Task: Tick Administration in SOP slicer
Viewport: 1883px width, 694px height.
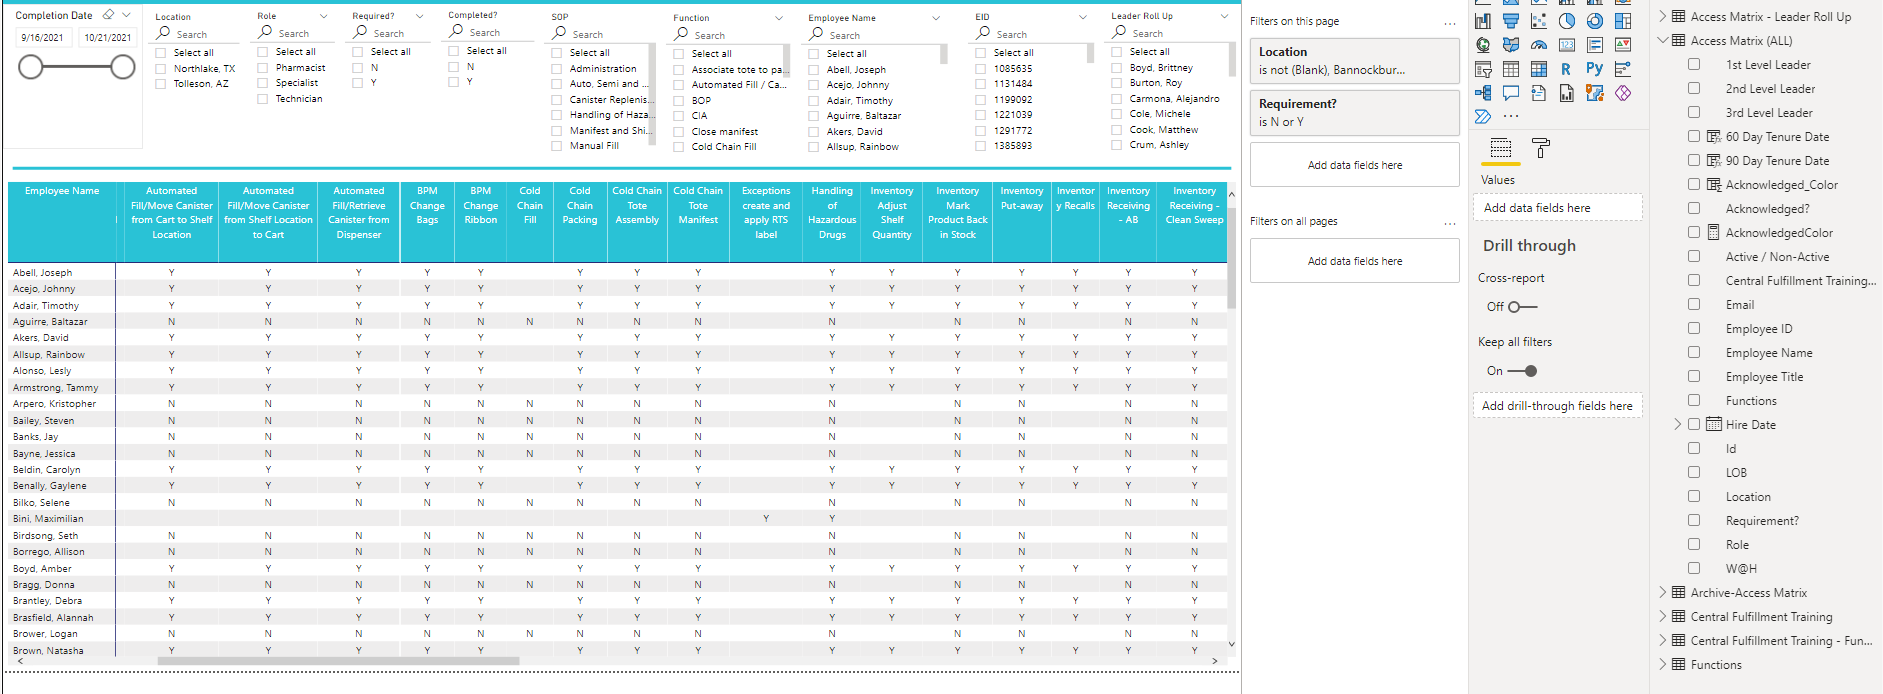Action: (x=557, y=69)
